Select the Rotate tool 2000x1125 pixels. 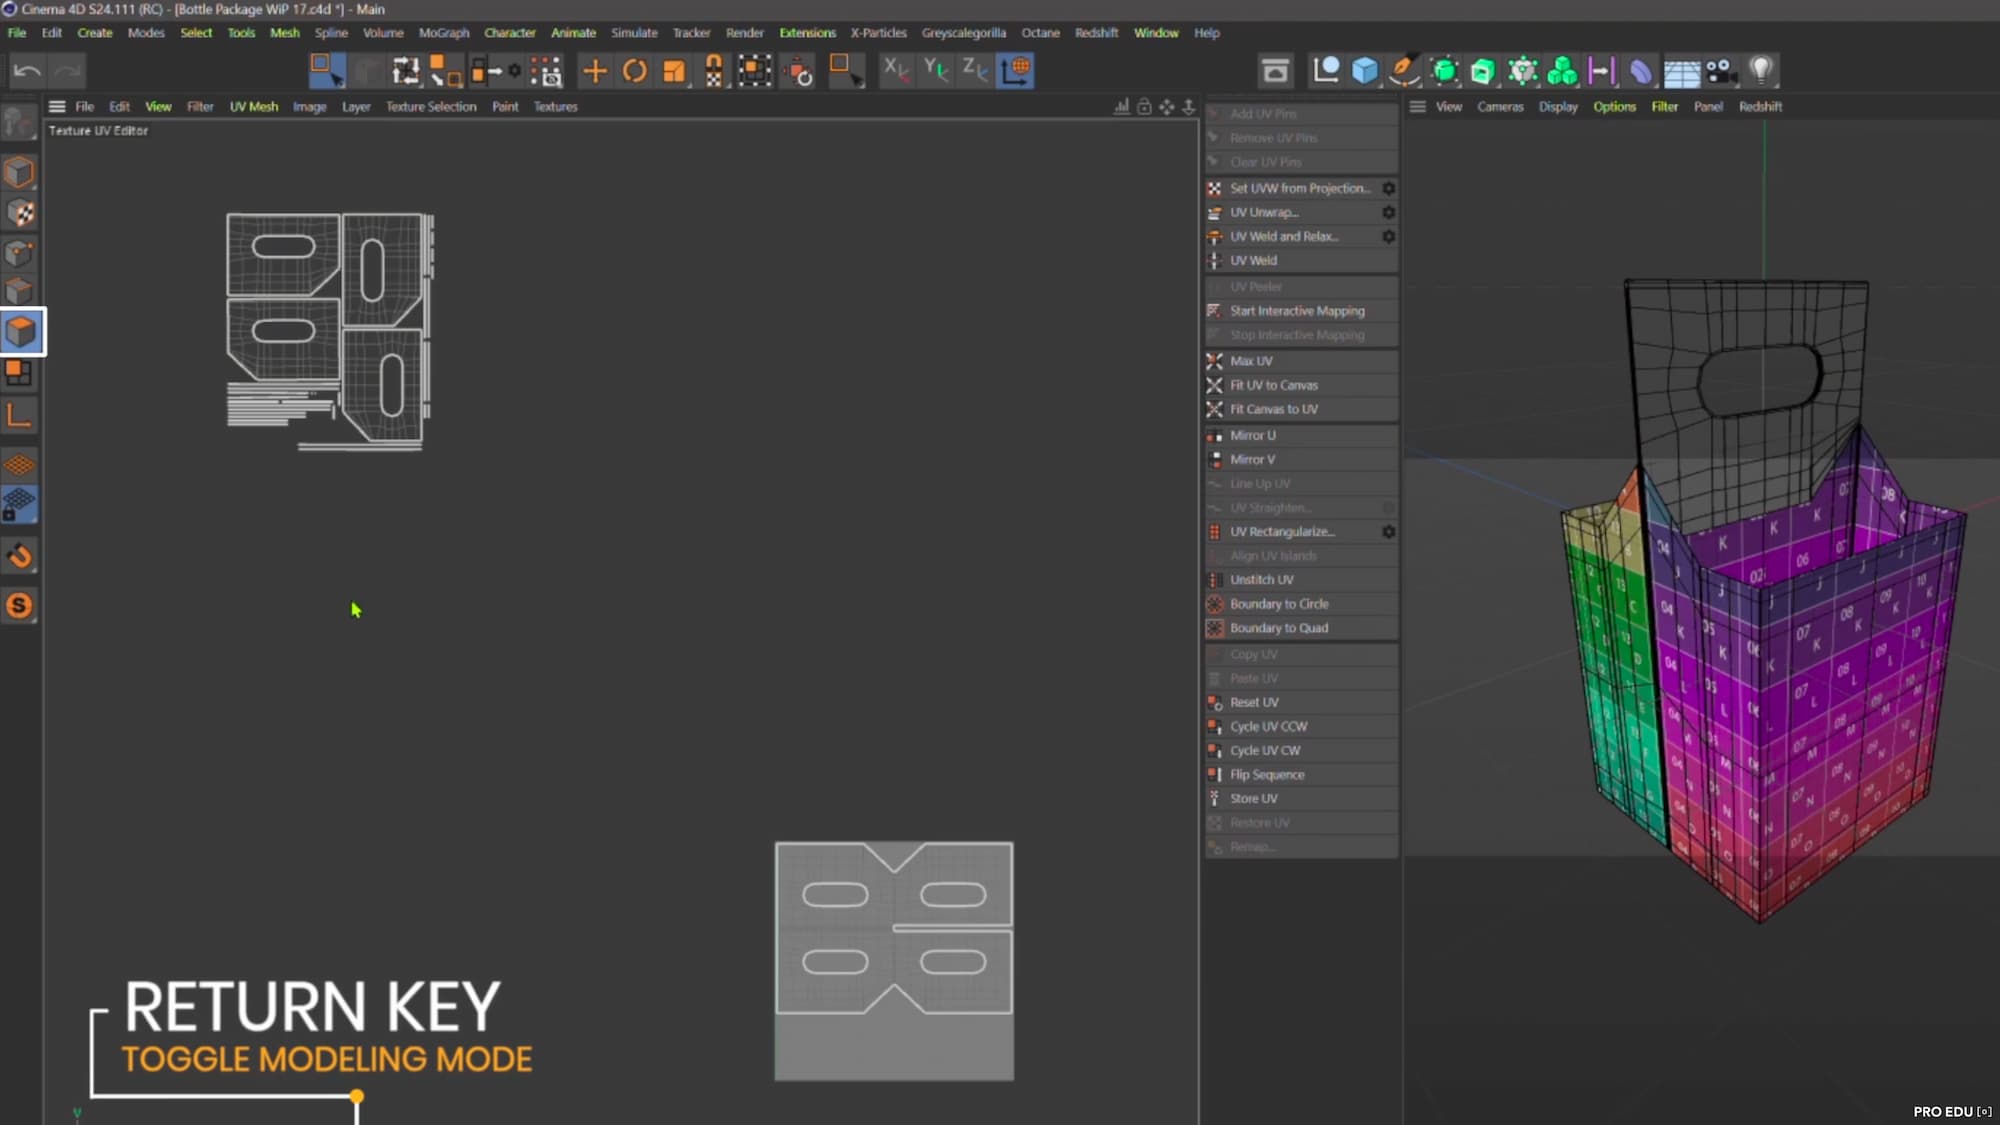pyautogui.click(x=634, y=71)
